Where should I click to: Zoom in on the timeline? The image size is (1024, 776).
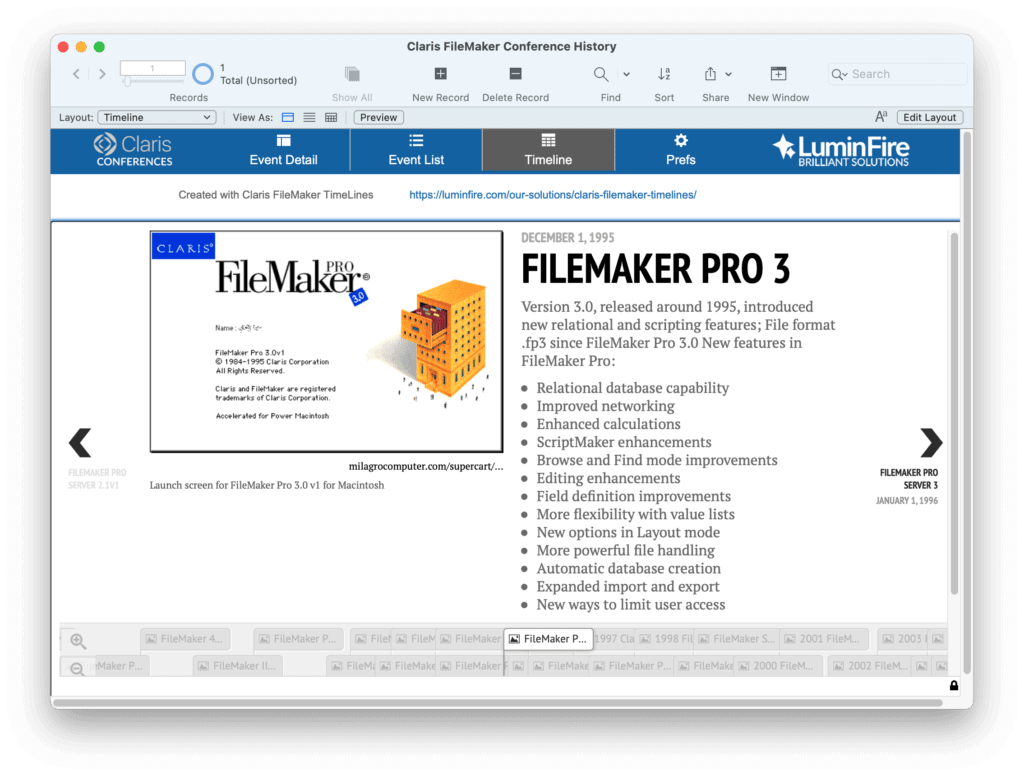tap(78, 640)
